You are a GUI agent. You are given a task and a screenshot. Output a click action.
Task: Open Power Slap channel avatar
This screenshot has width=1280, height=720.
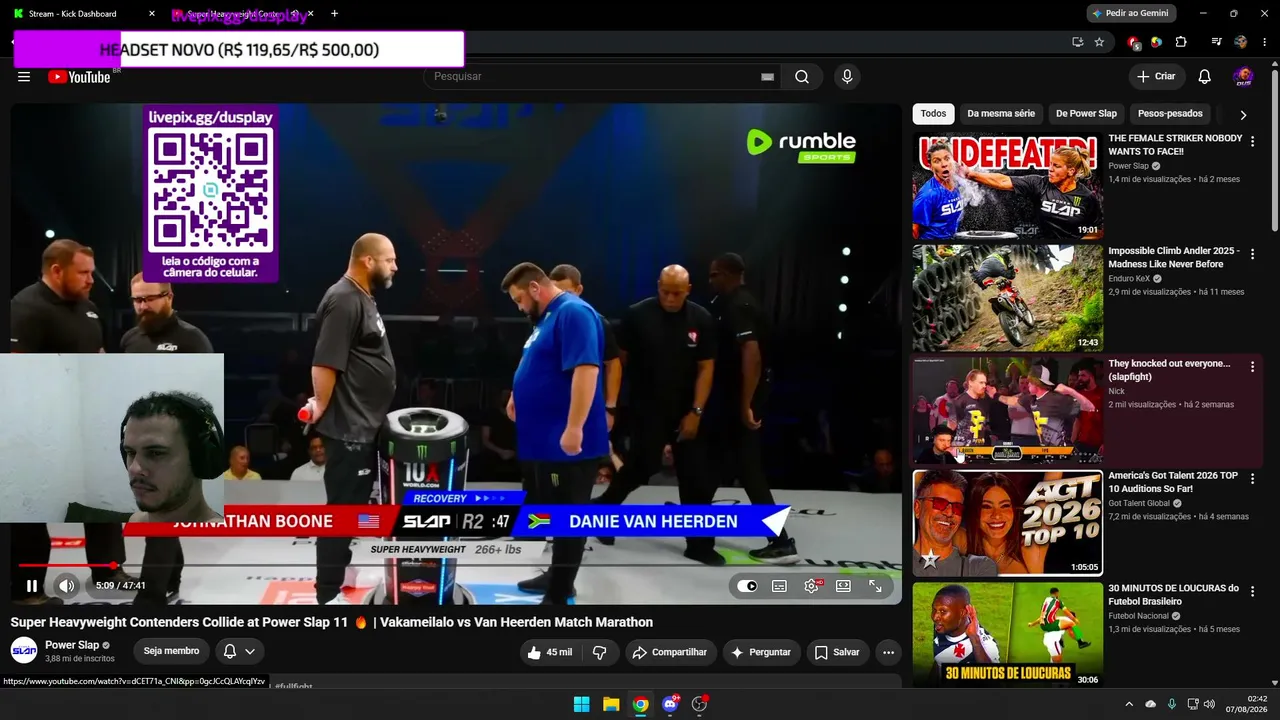24,651
